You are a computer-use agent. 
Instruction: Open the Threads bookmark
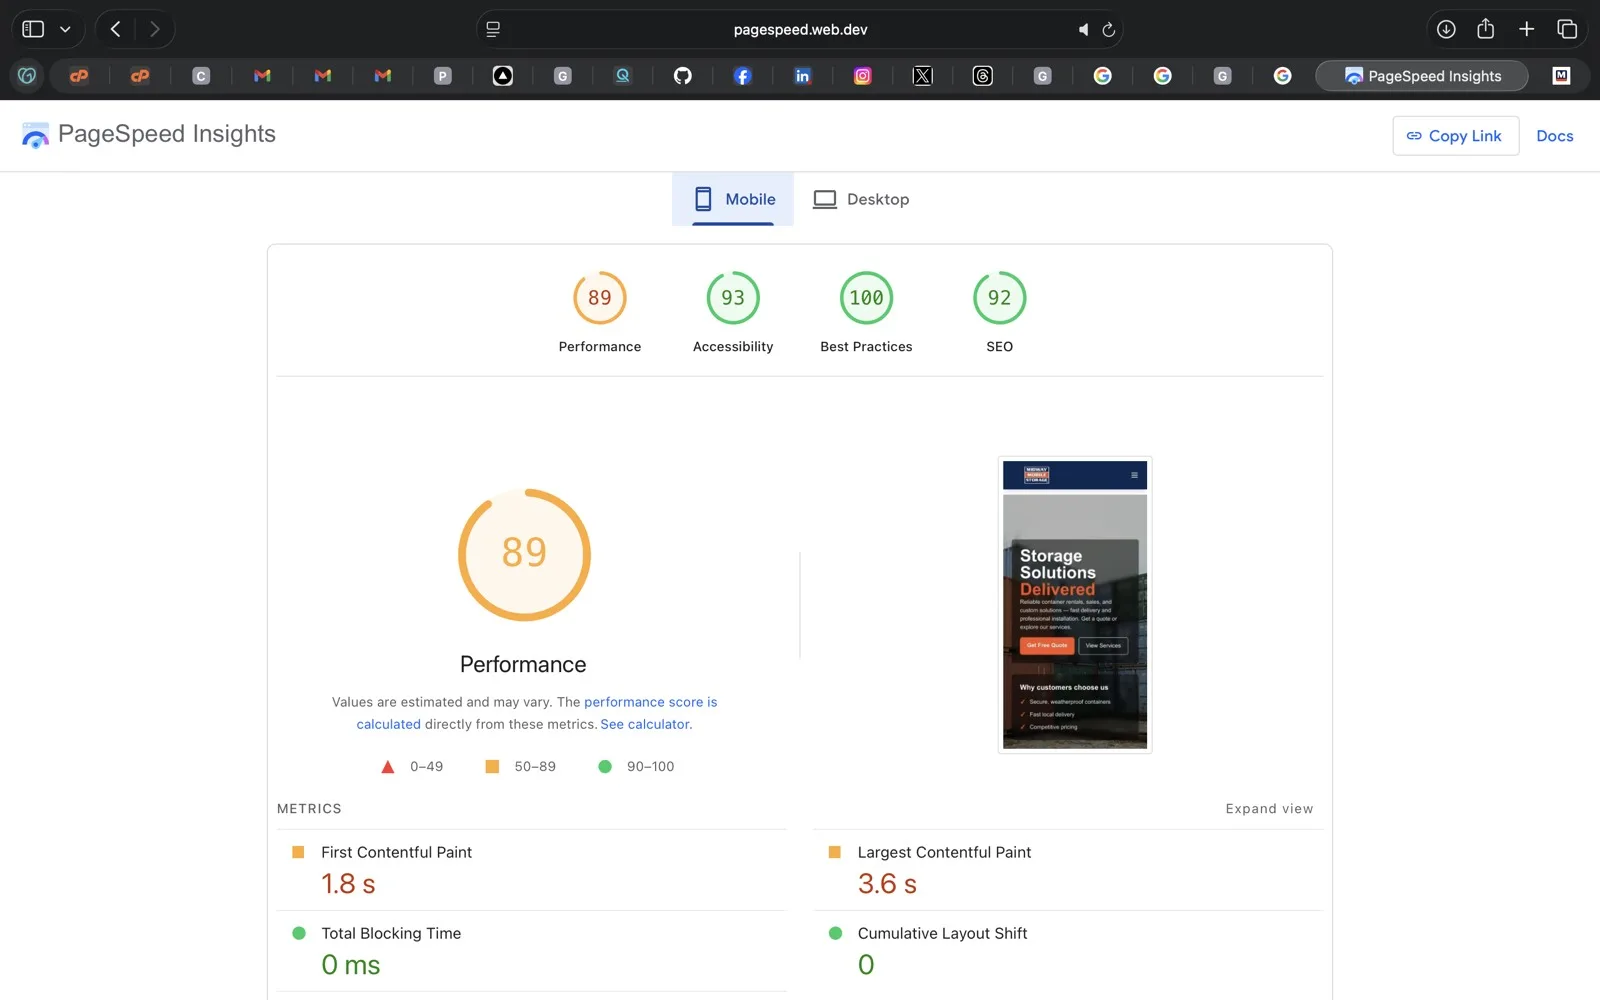[983, 75]
